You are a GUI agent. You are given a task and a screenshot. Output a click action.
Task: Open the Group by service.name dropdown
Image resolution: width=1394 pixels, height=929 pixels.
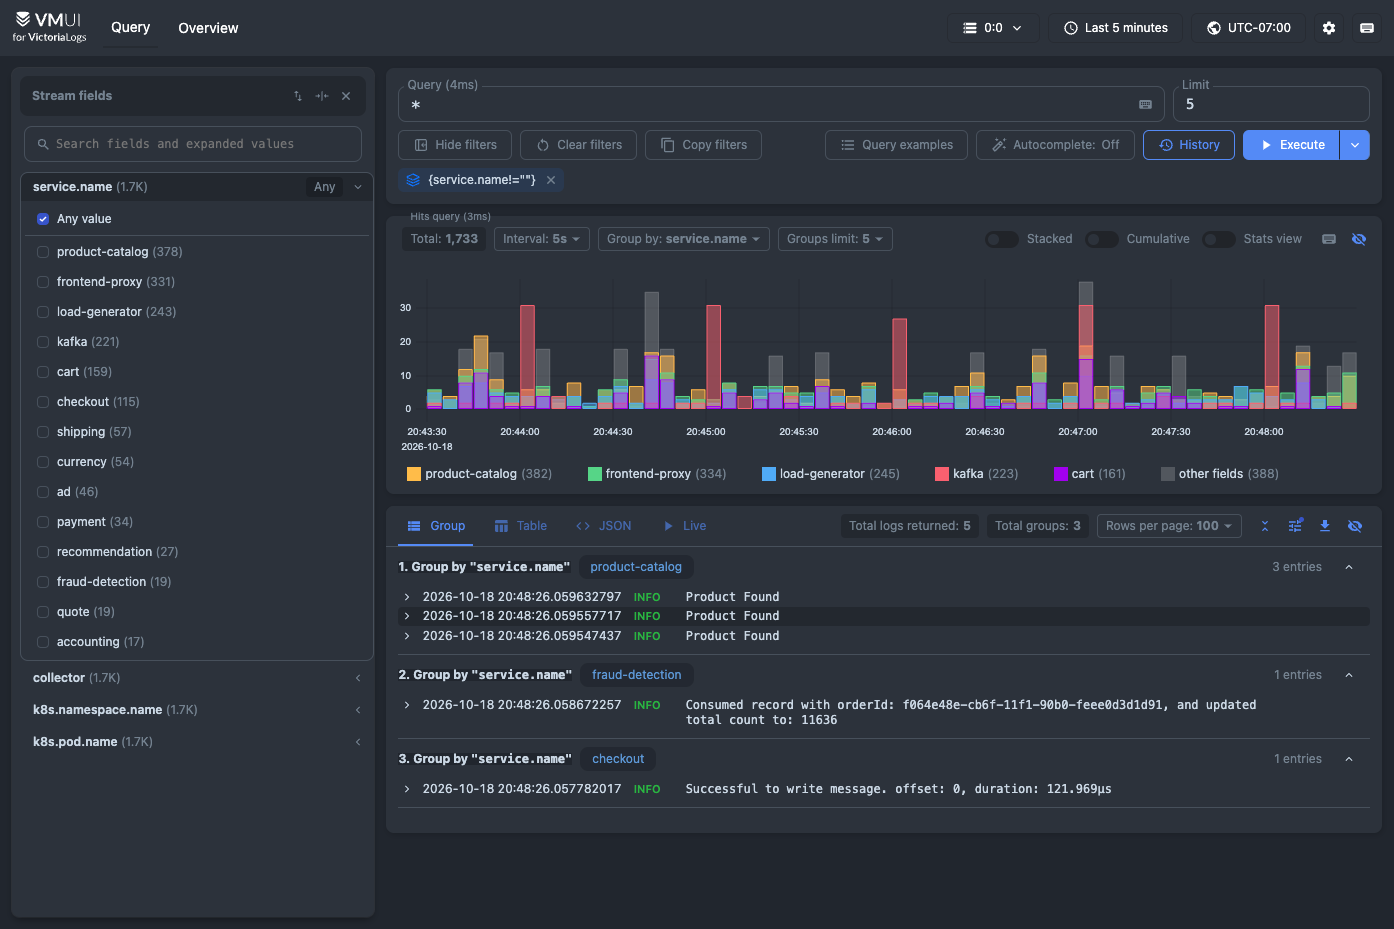[x=684, y=239]
